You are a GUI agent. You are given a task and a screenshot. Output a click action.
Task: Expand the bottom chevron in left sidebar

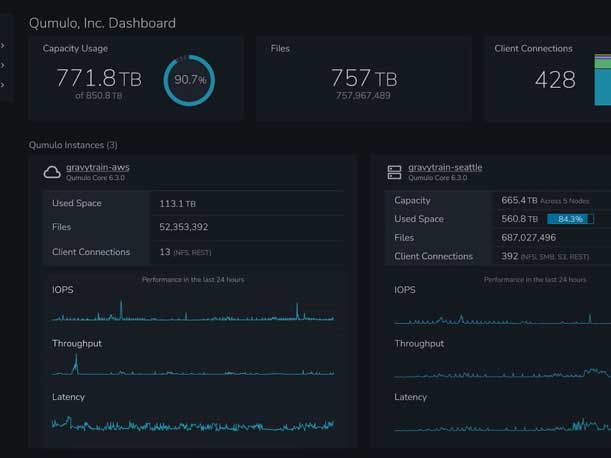[3, 86]
